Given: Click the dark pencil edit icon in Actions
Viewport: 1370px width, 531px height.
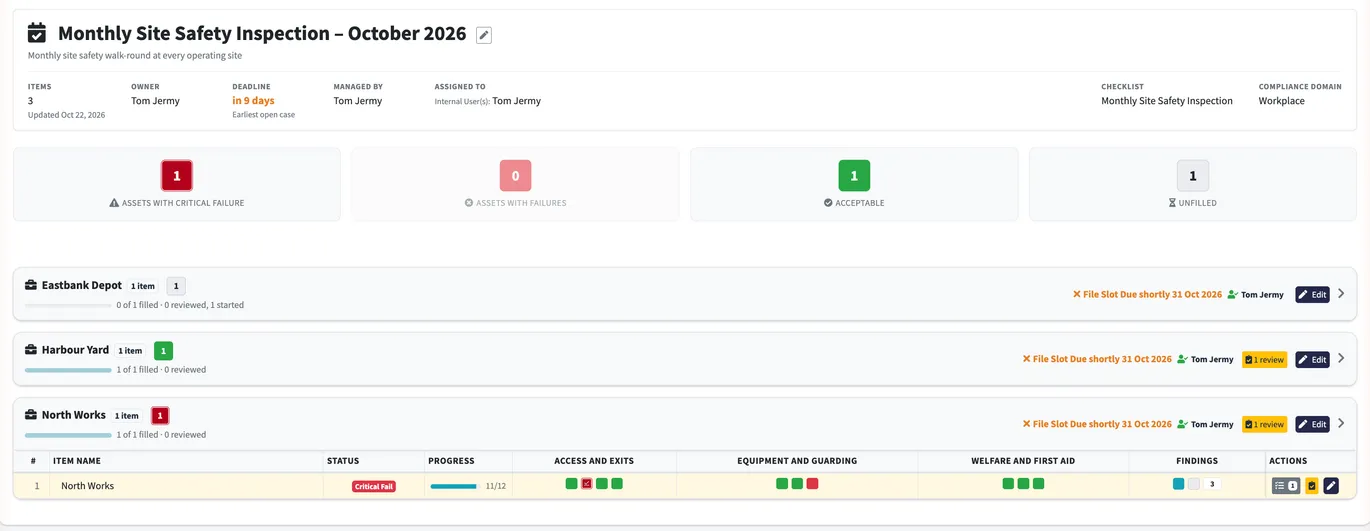Looking at the screenshot, I should tap(1331, 486).
